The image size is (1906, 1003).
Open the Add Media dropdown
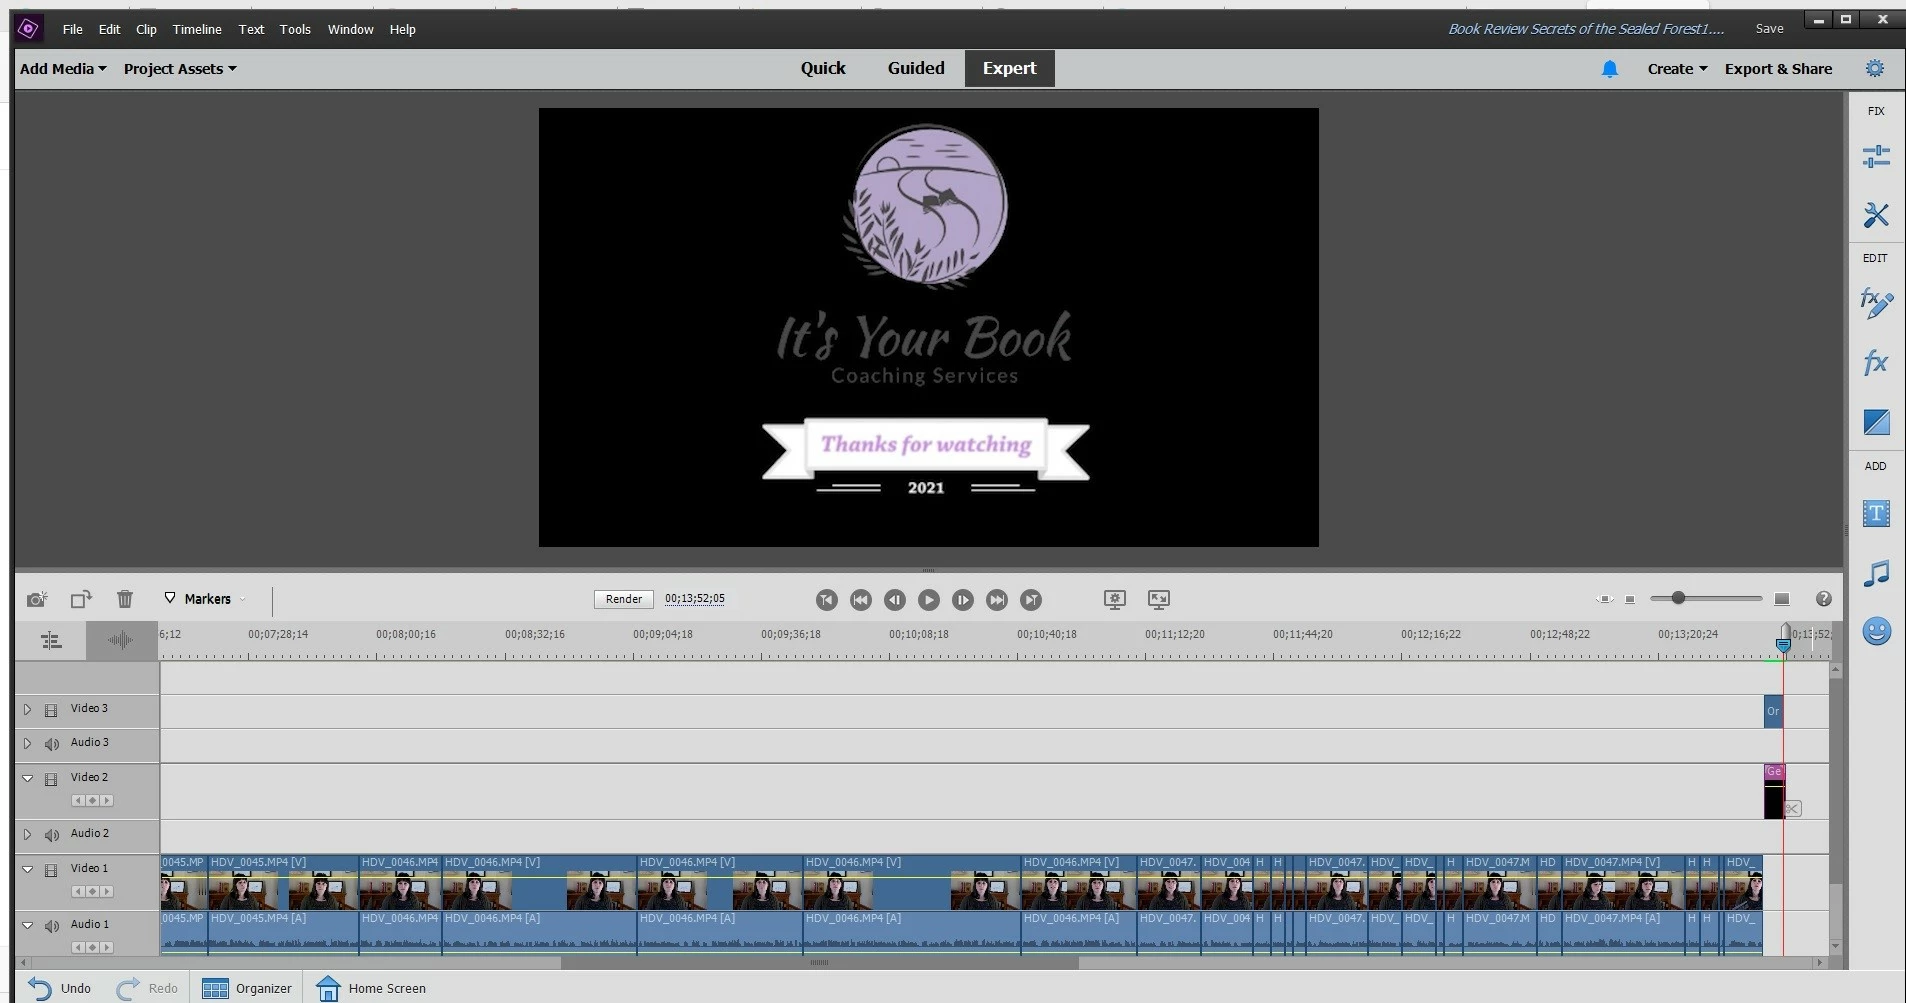pos(63,69)
